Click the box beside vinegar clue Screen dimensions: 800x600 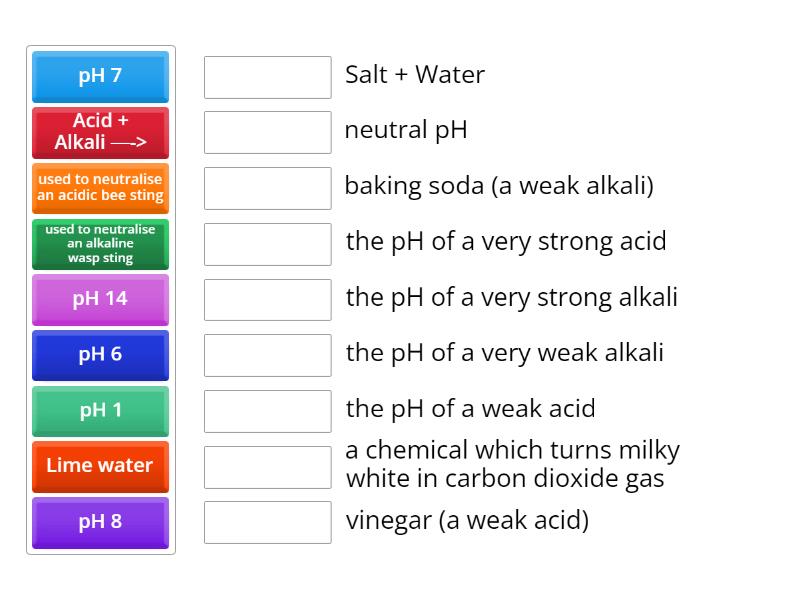266,521
